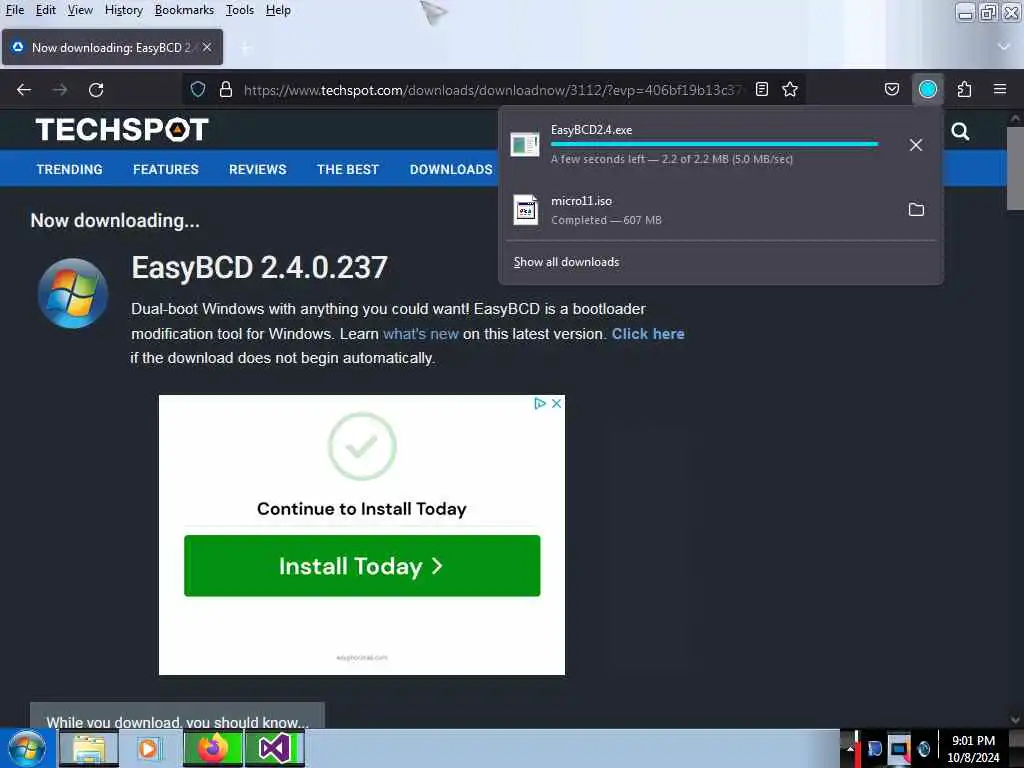
Task: Go to FEATURES in site navigation
Action: click(166, 169)
